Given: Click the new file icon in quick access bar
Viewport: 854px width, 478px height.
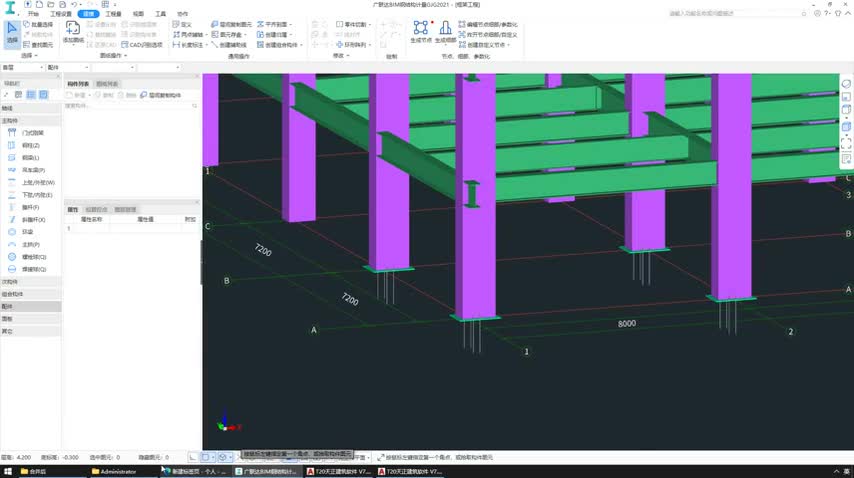Looking at the screenshot, I should (39, 4).
